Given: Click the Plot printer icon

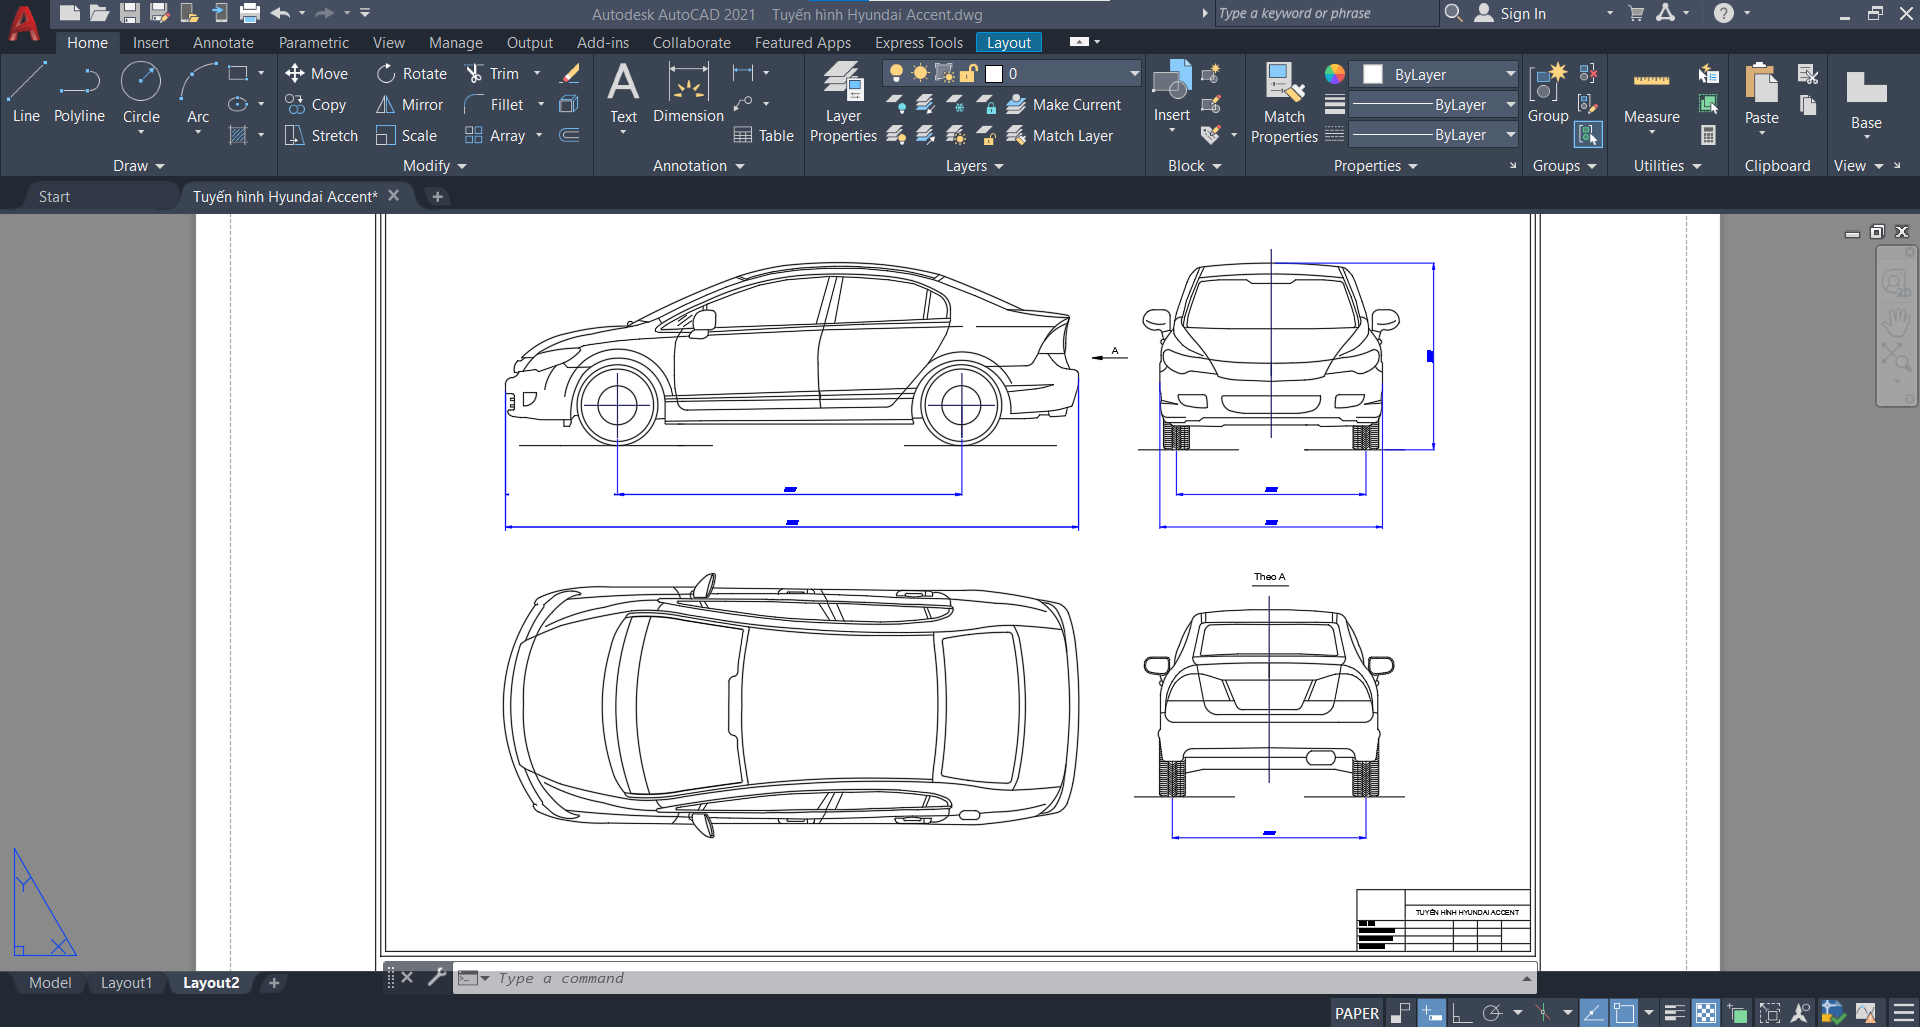Looking at the screenshot, I should (x=250, y=13).
